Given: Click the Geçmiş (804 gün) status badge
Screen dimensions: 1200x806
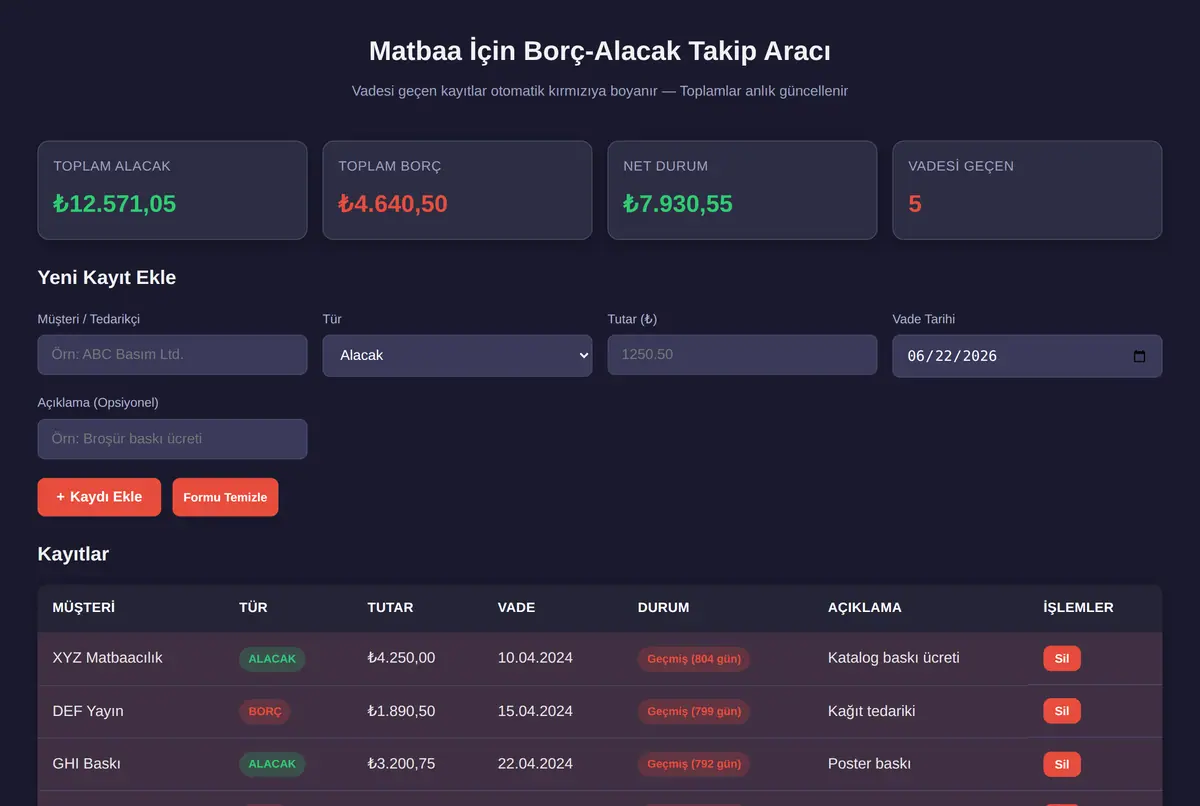Looking at the screenshot, I should (694, 659).
